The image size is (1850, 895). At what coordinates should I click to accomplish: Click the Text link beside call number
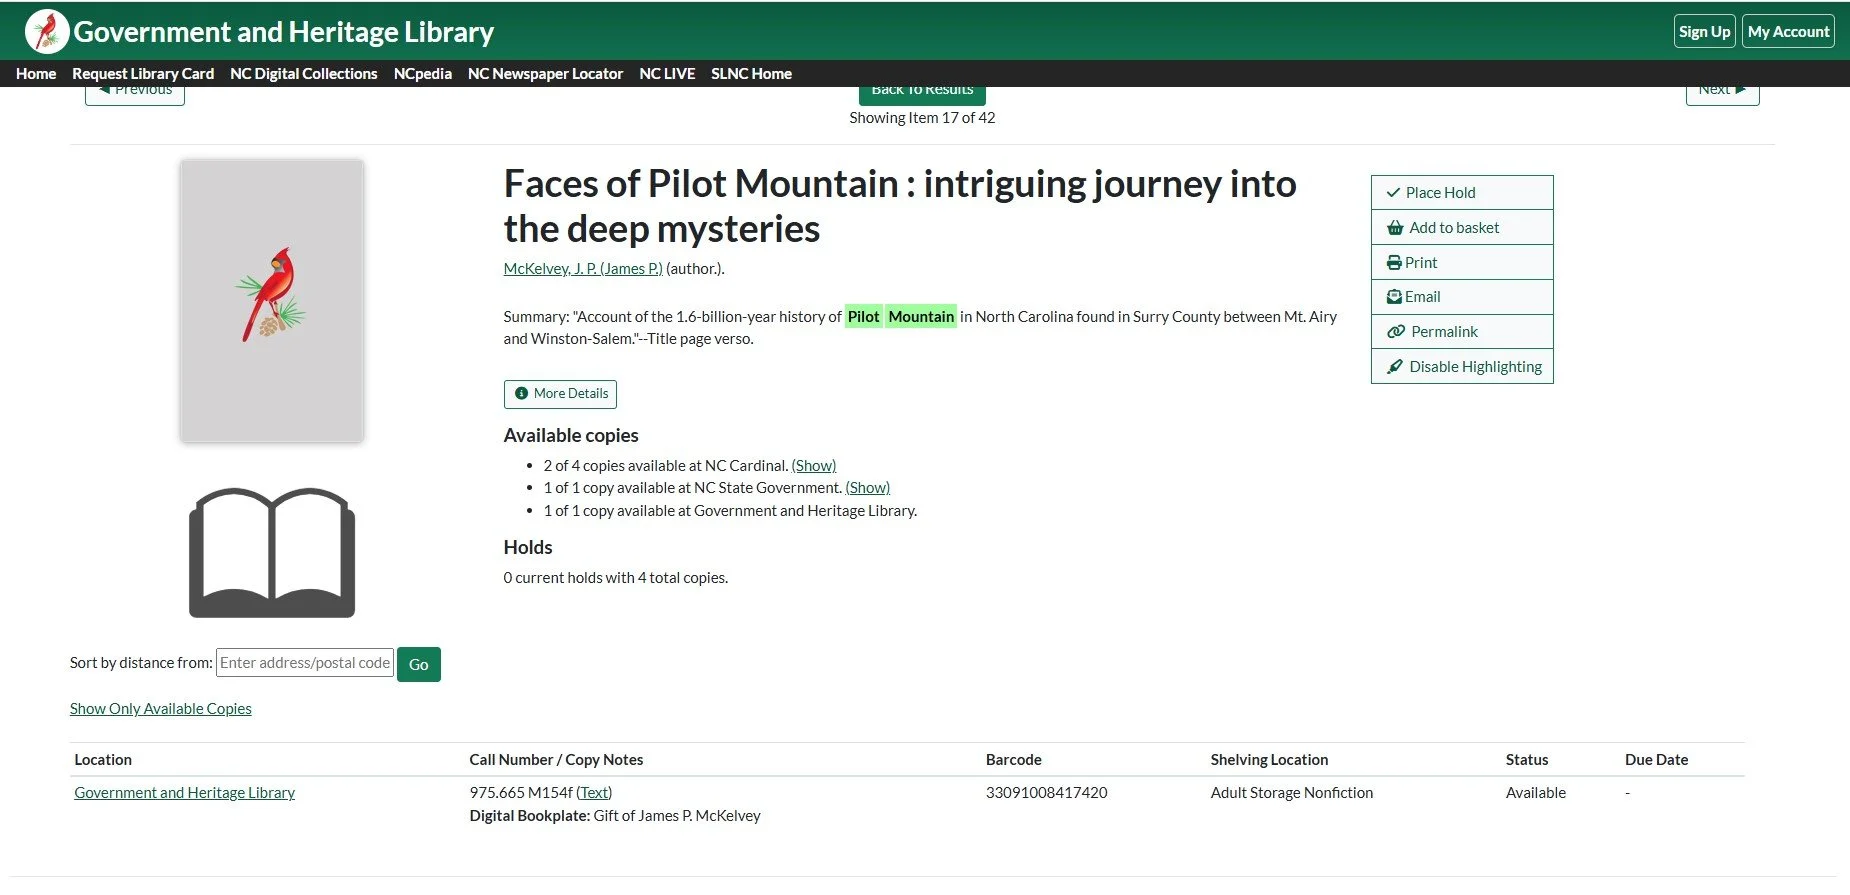coord(595,793)
